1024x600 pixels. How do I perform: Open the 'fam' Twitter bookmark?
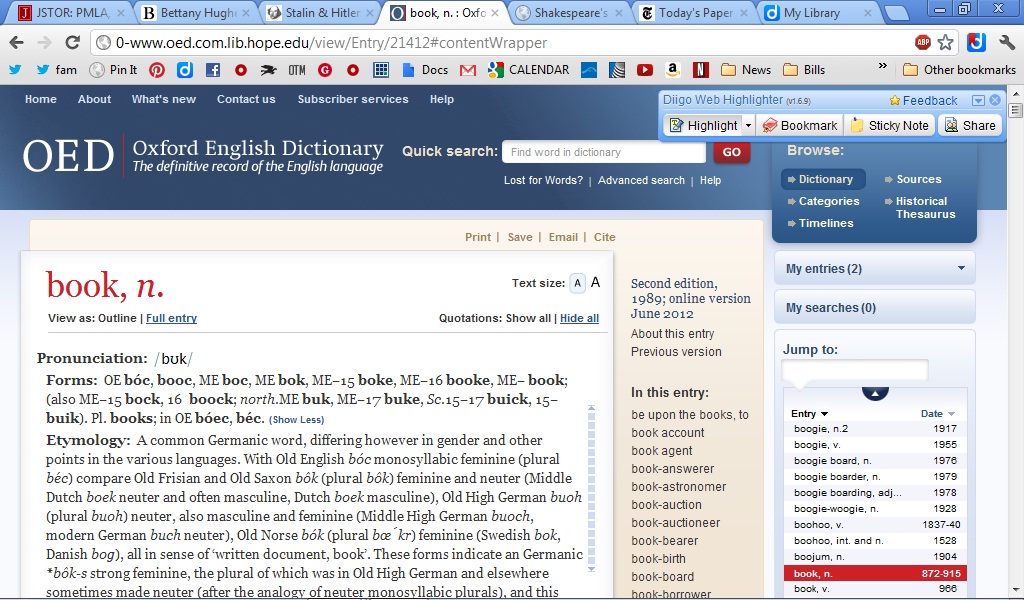tap(56, 70)
